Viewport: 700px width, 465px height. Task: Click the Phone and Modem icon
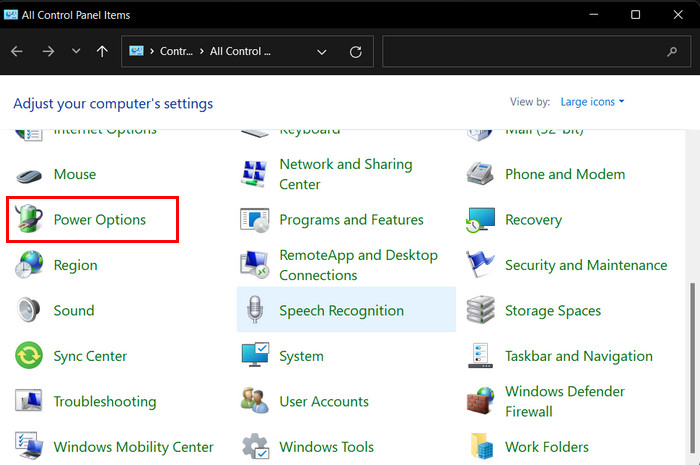coord(480,173)
